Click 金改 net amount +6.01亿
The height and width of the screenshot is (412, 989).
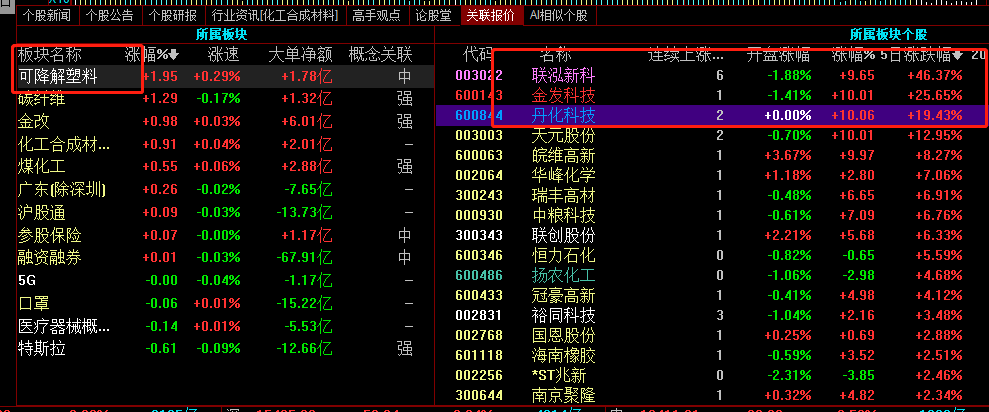[x=305, y=121]
